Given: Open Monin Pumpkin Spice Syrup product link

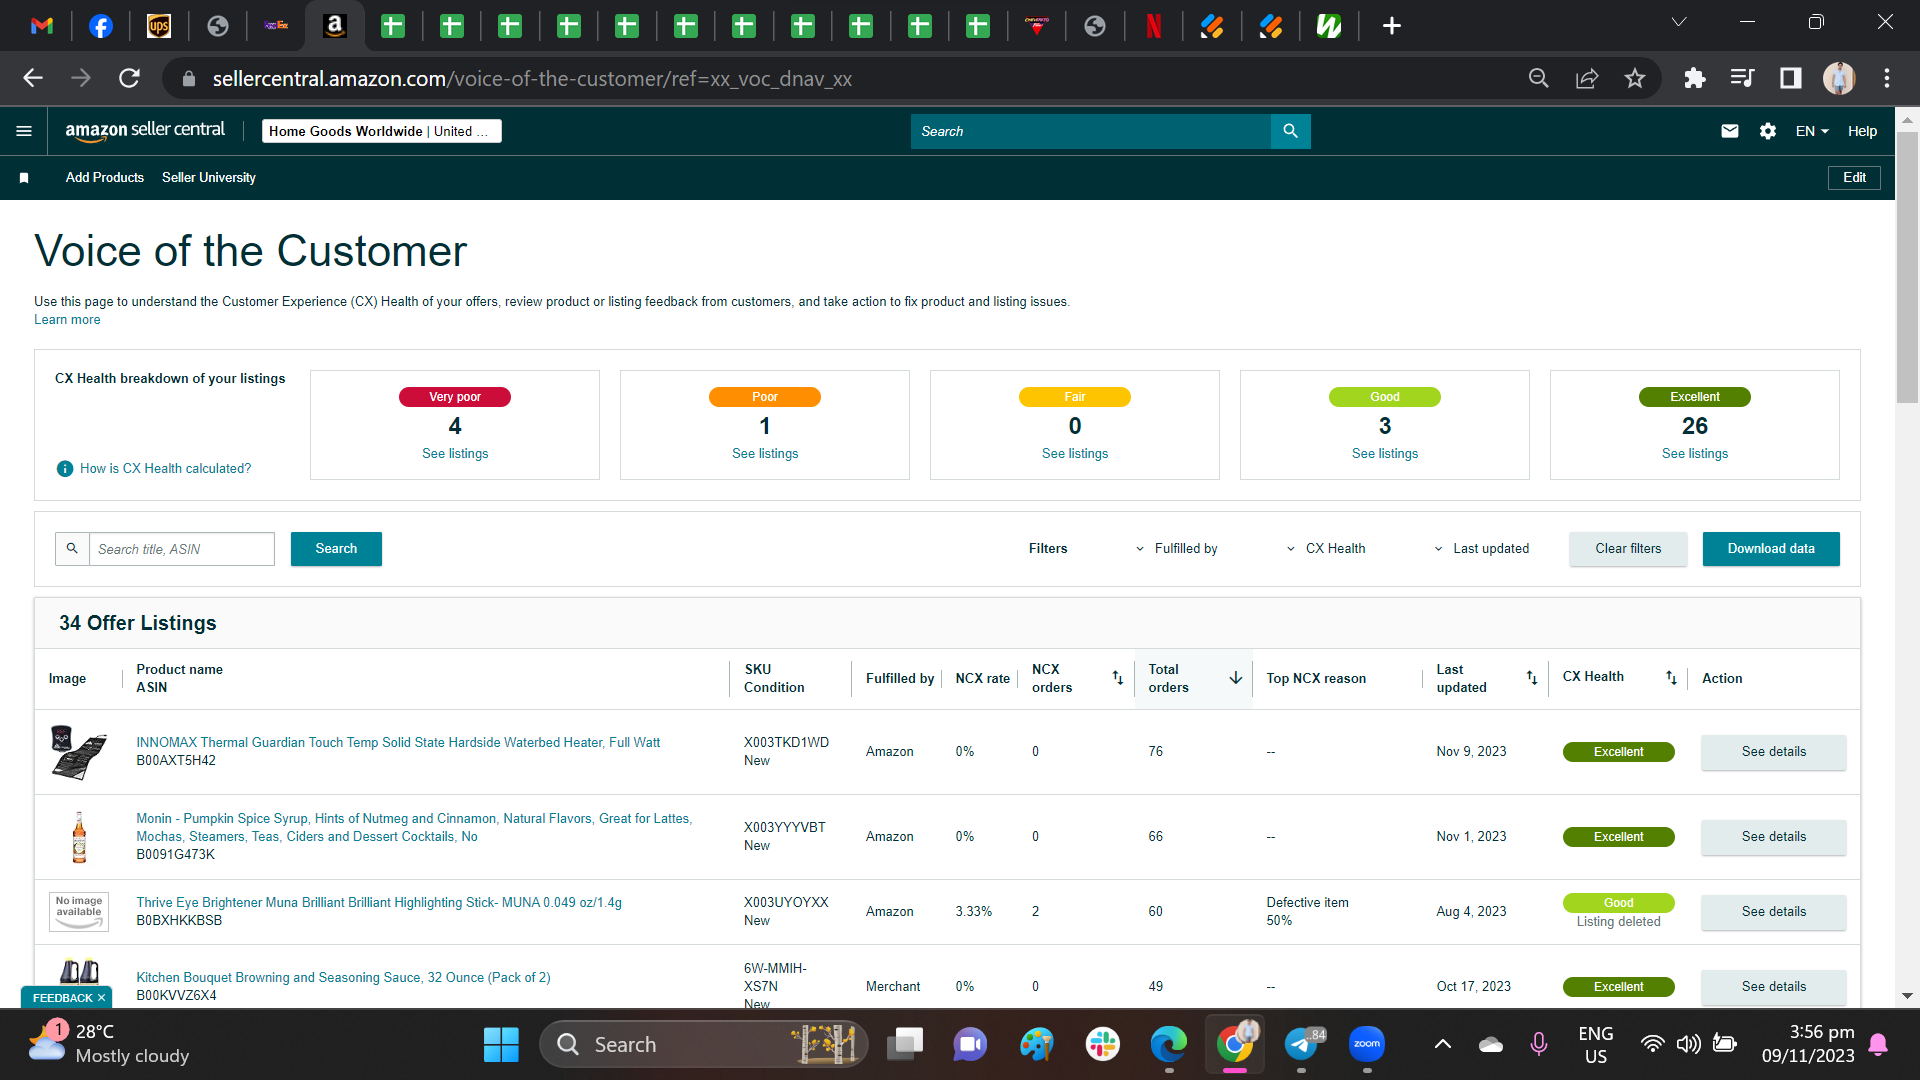Looking at the screenshot, I should (414, 828).
